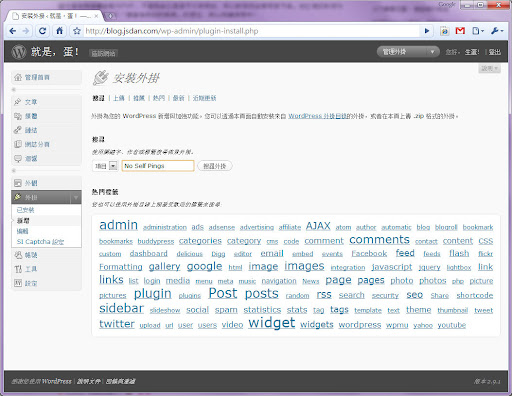
Task: Click the documentation link in footer
Action: [89, 381]
